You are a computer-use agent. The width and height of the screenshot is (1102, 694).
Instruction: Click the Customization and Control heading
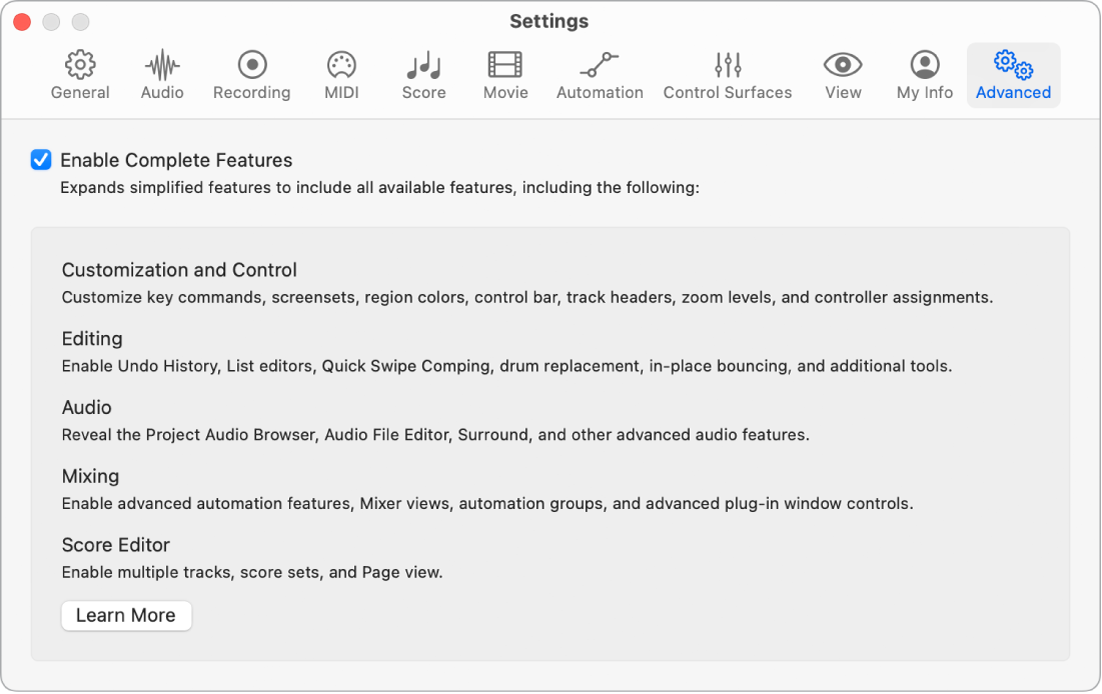pyautogui.click(x=179, y=270)
